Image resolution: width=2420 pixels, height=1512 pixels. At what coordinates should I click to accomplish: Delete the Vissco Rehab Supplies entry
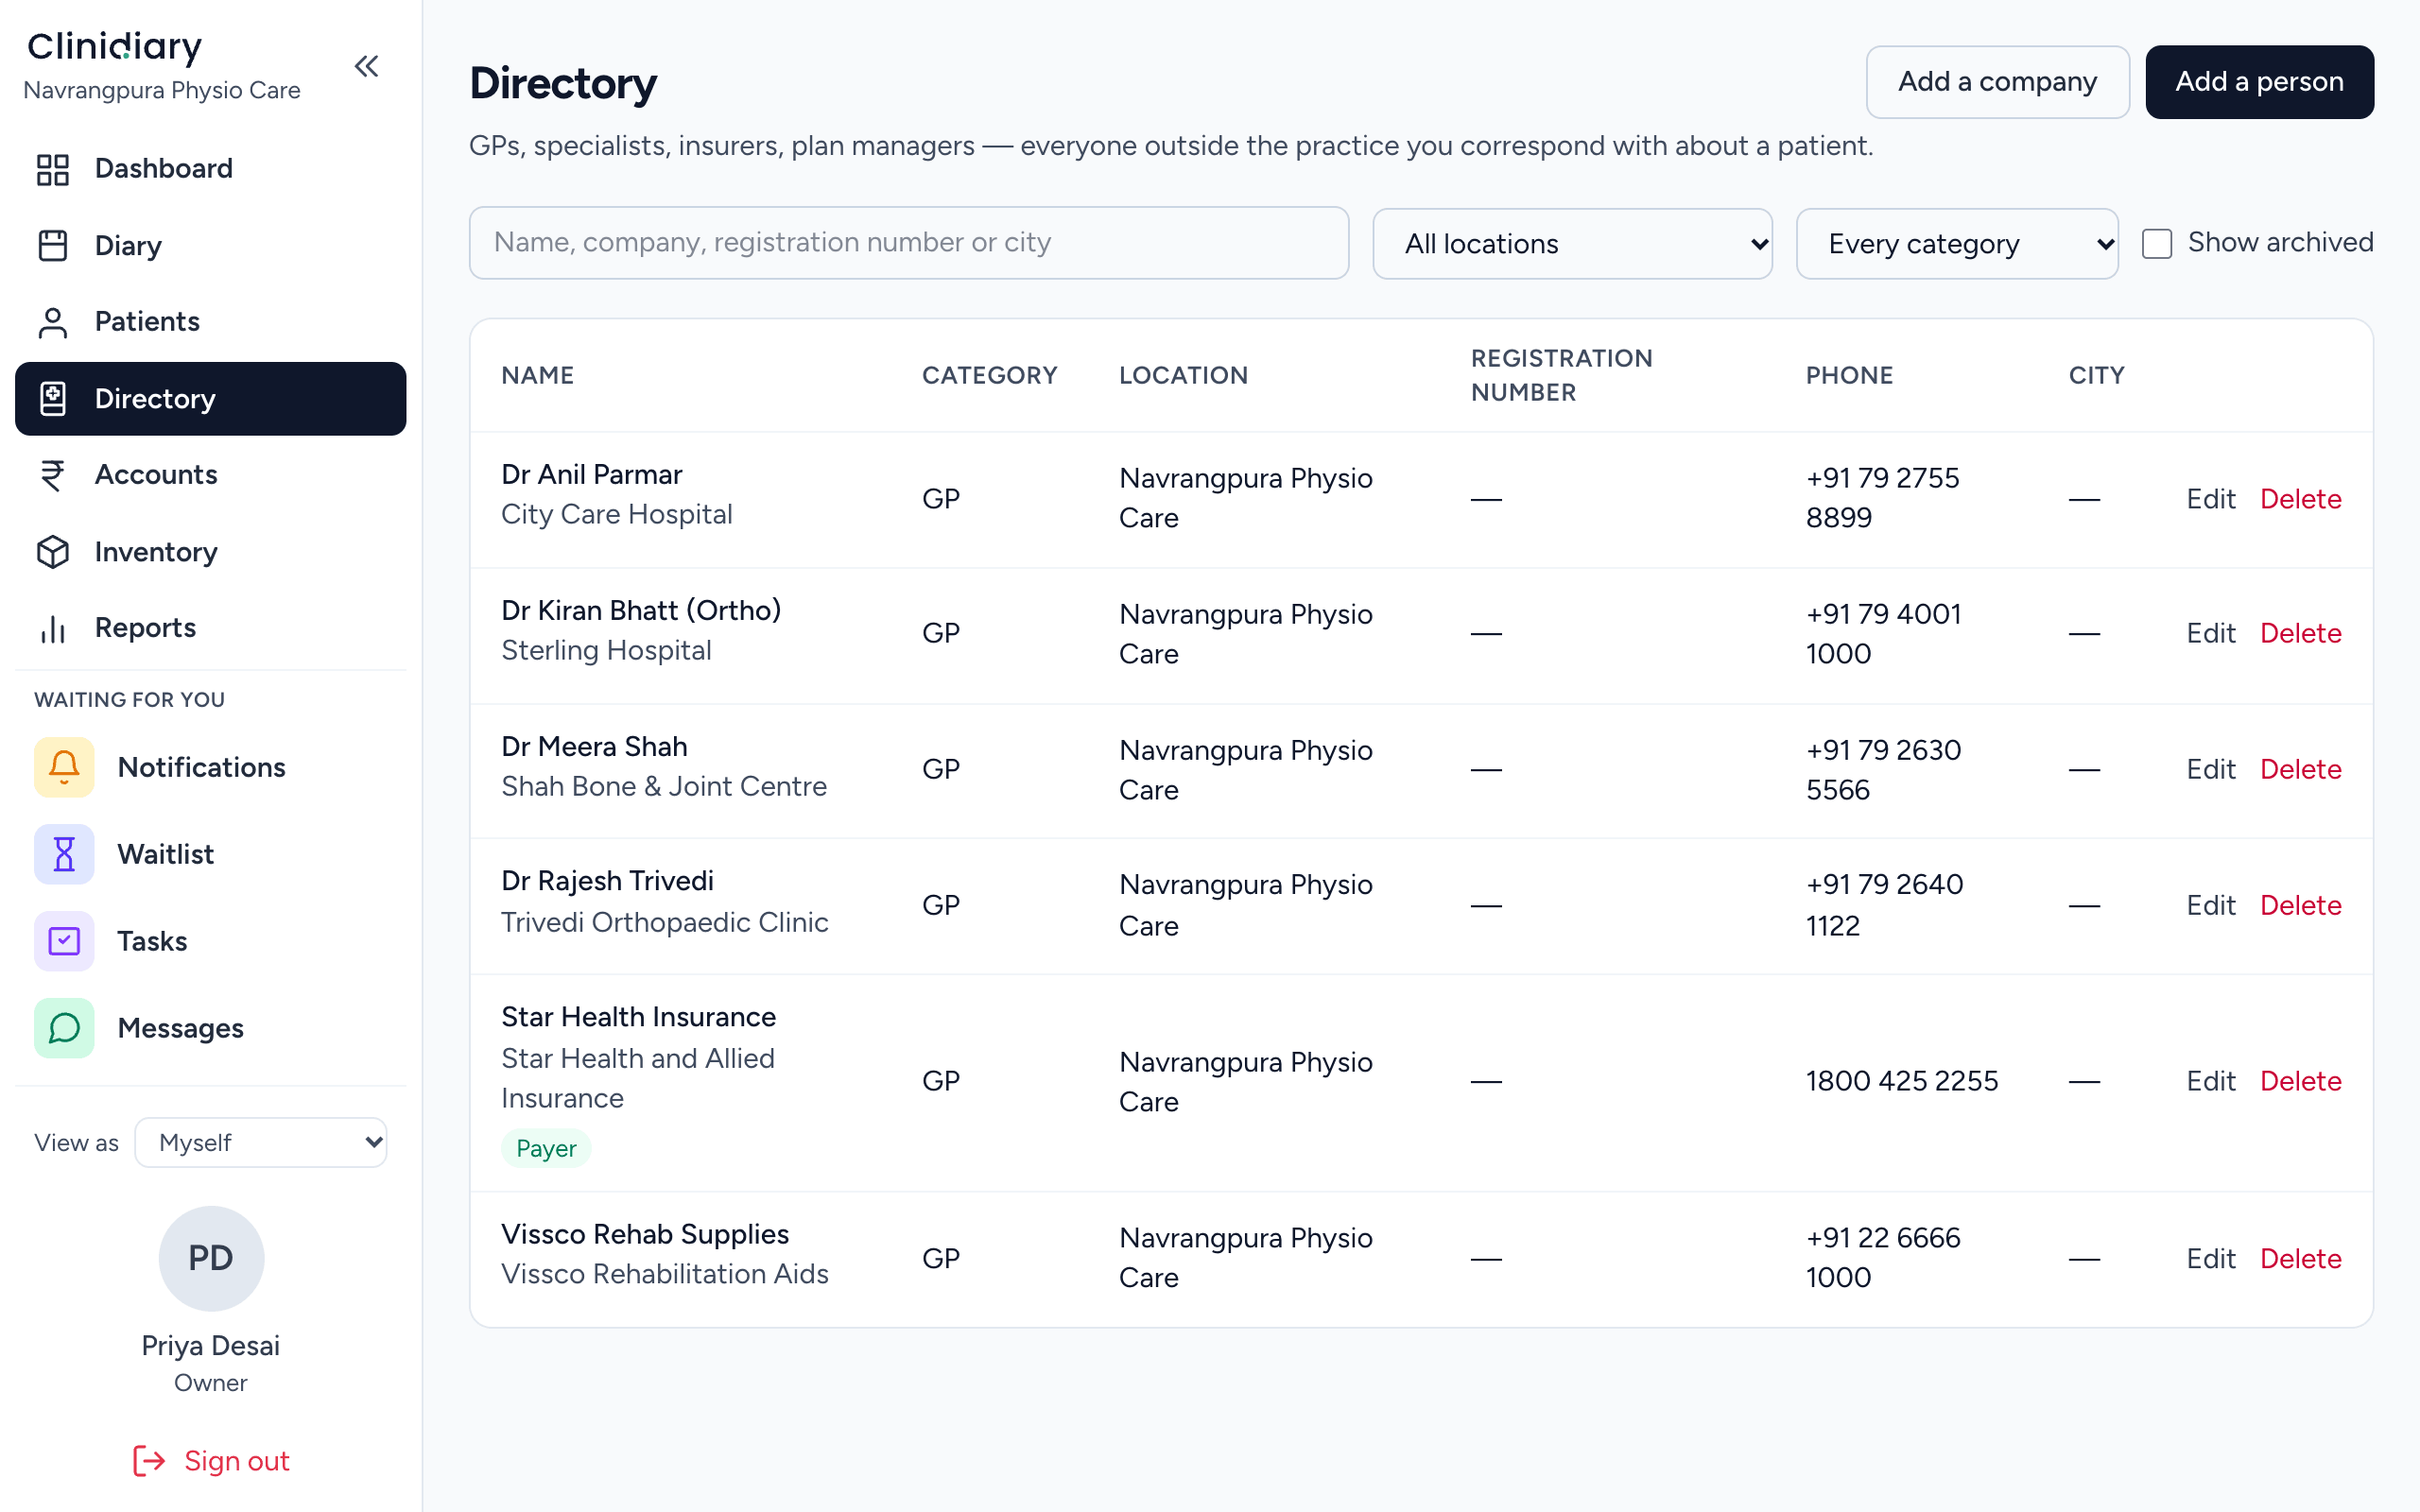[2300, 1259]
